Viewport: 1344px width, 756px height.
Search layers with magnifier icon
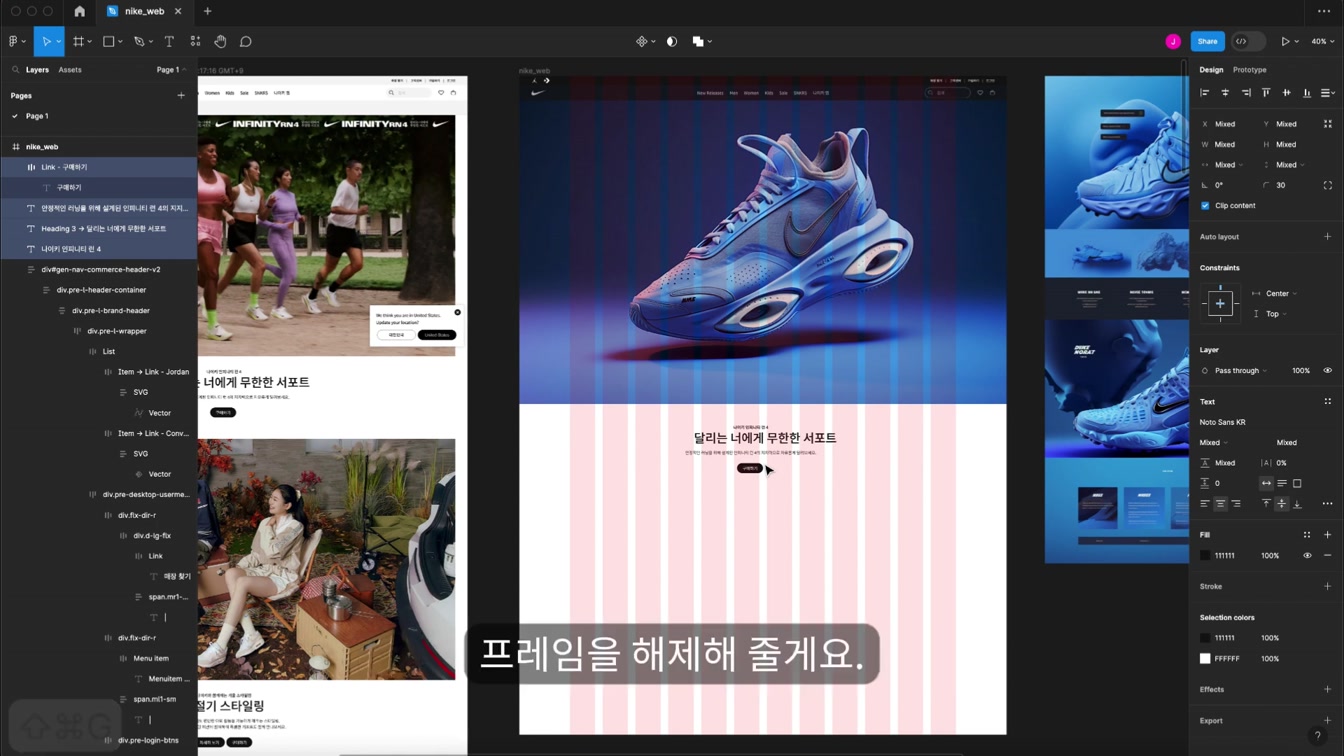click(x=15, y=70)
